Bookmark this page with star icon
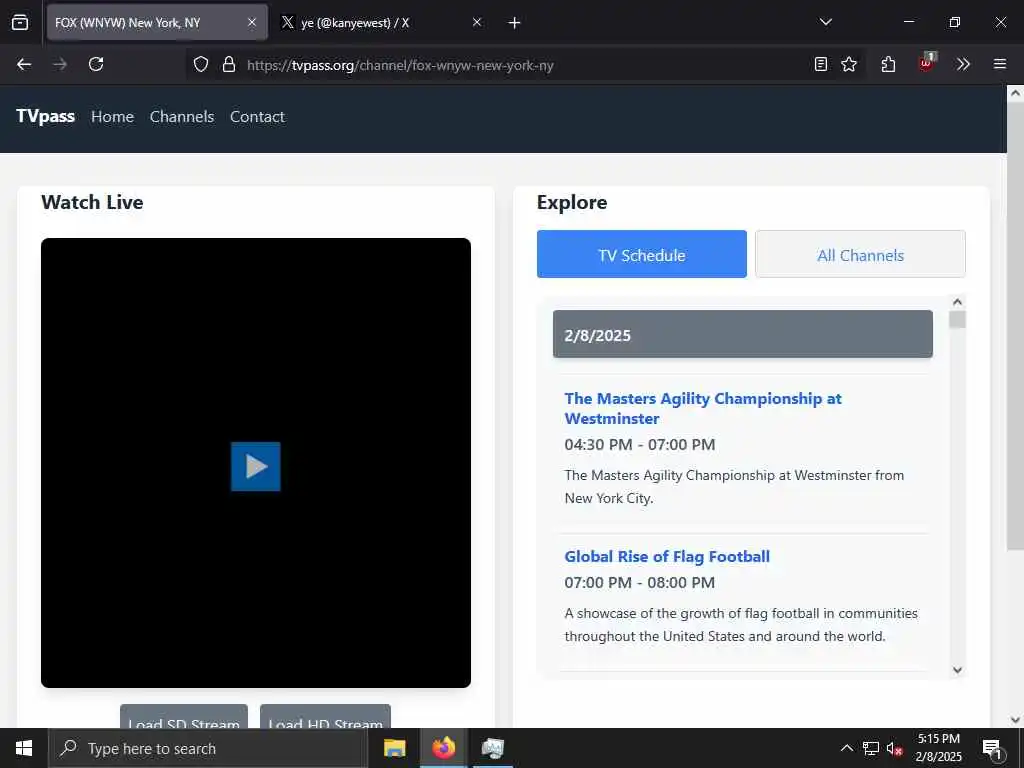Viewport: 1024px width, 768px height. click(849, 64)
